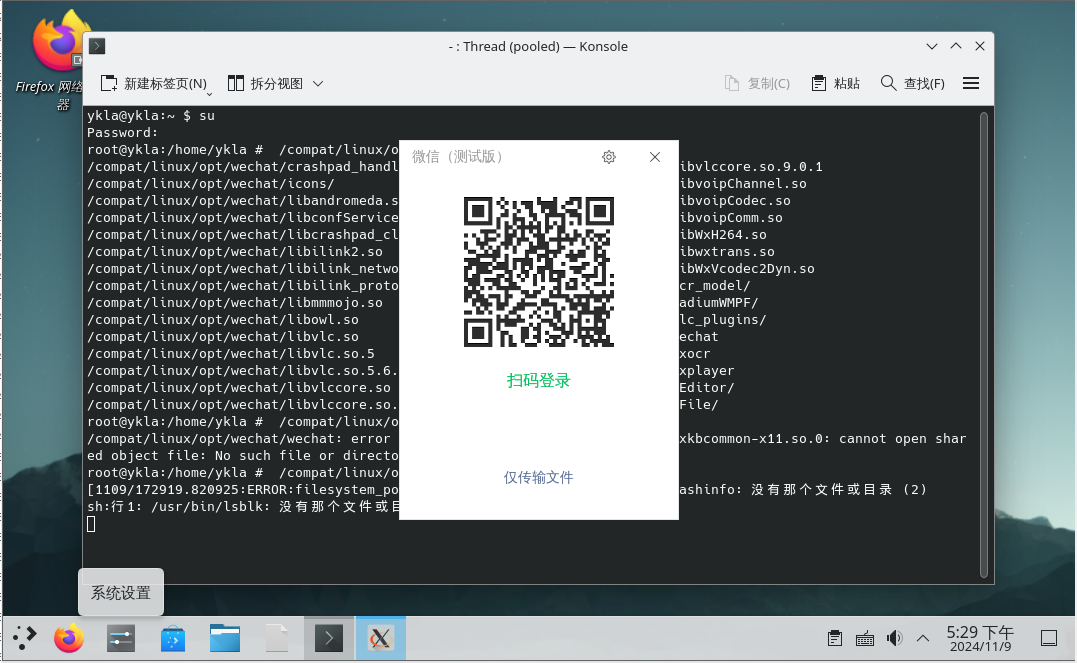Click the 微信（测试版）dialog title
Image resolution: width=1077 pixels, height=663 pixels.
coord(457,157)
